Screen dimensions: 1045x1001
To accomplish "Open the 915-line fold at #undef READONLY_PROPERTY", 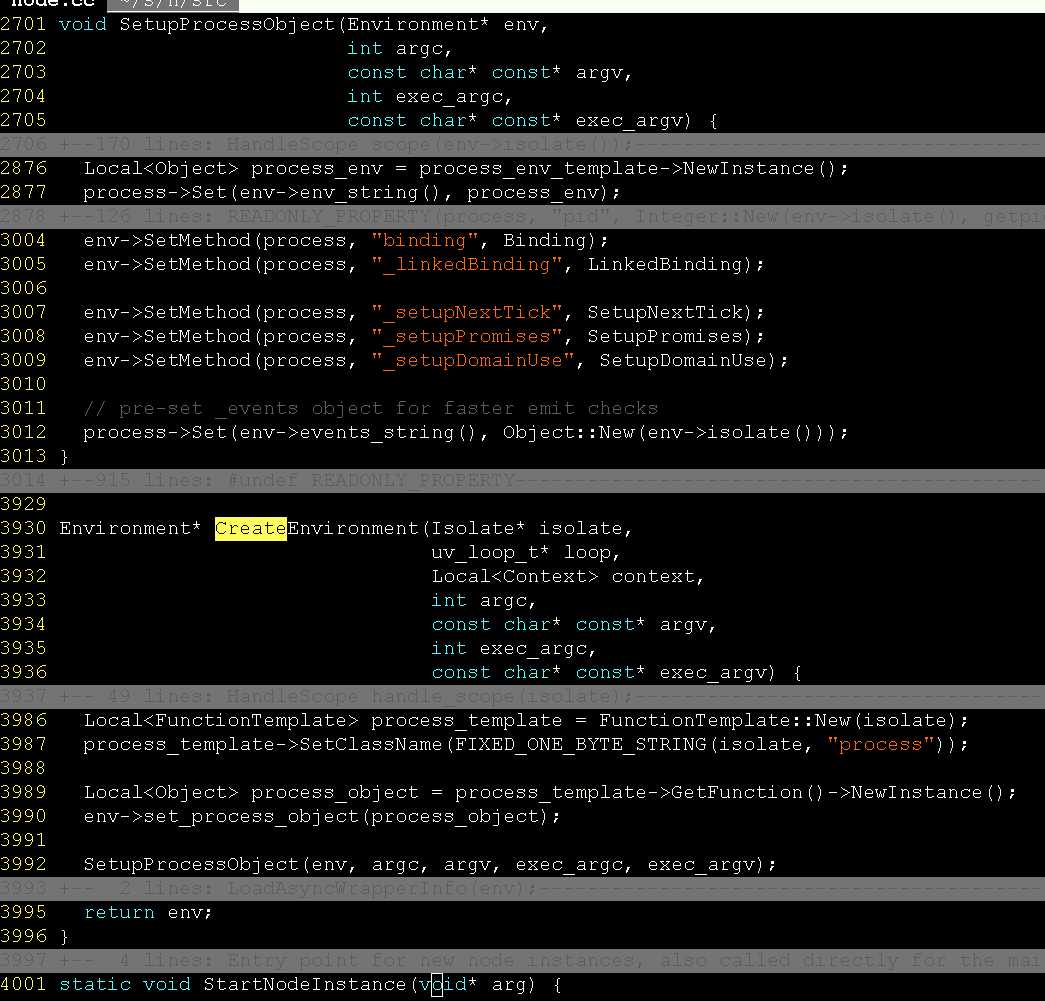I will pos(522,481).
